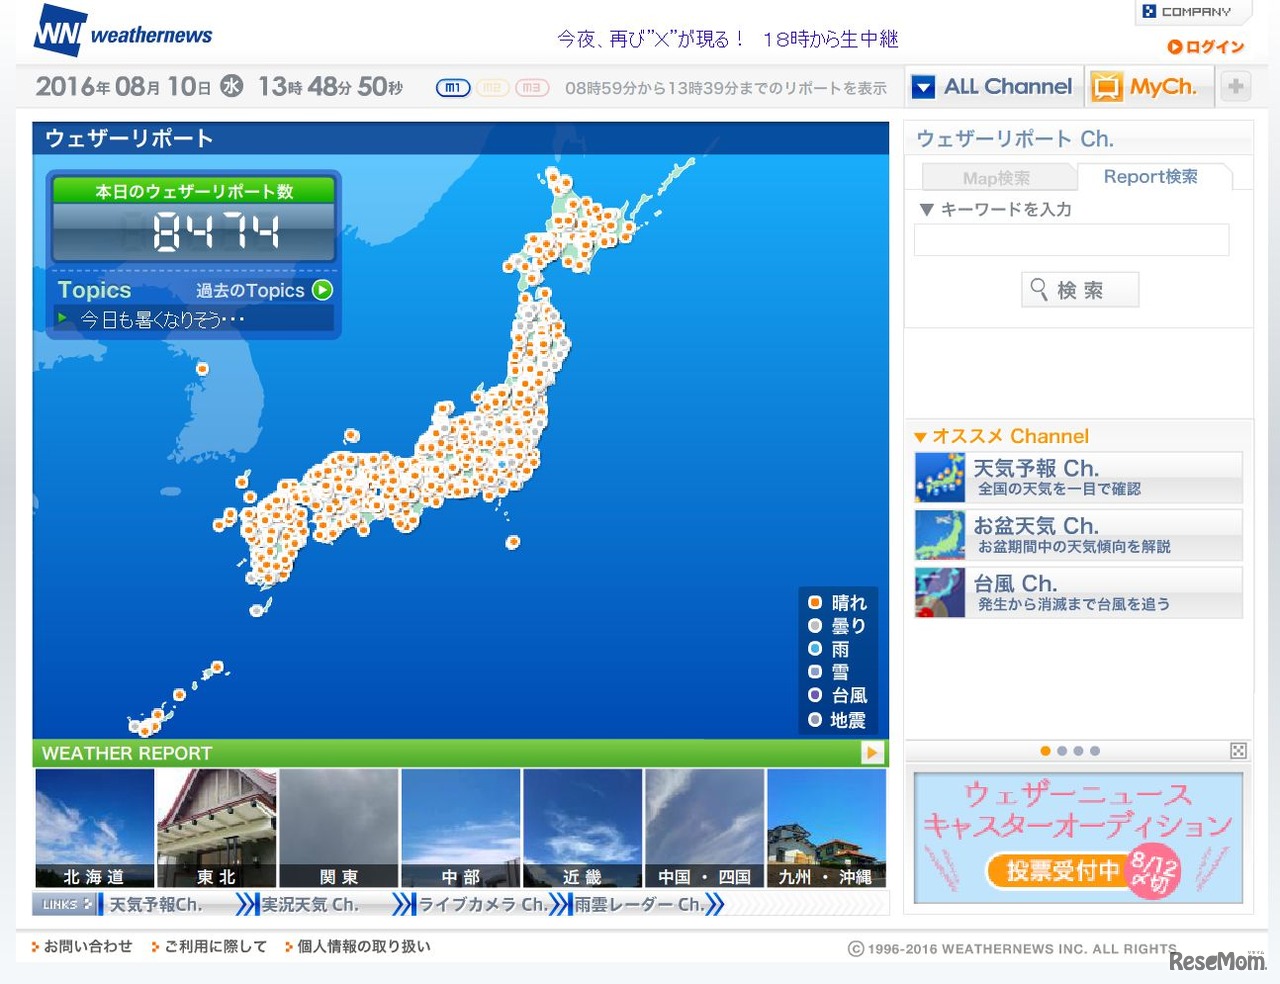This screenshot has height=984, width=1280.
Task: Toggle the 晴れ legend marker
Action: click(815, 603)
